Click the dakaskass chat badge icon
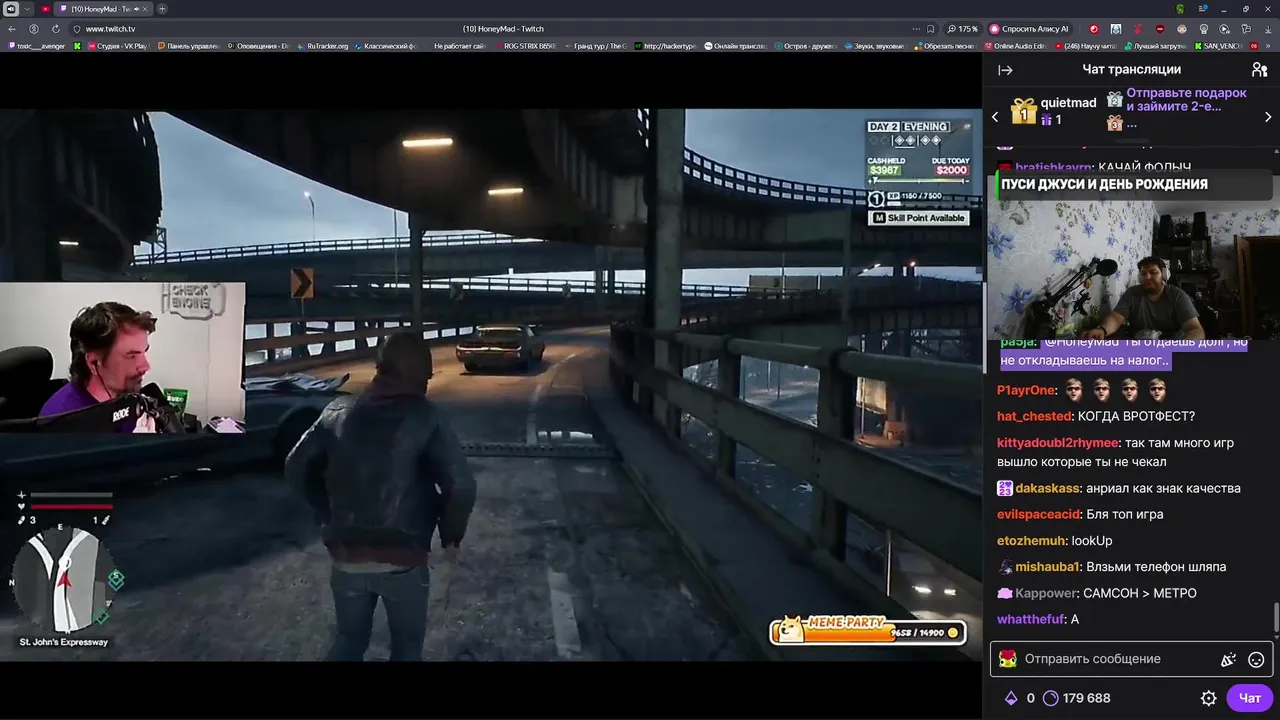The width and height of the screenshot is (1280, 720). click(1005, 488)
